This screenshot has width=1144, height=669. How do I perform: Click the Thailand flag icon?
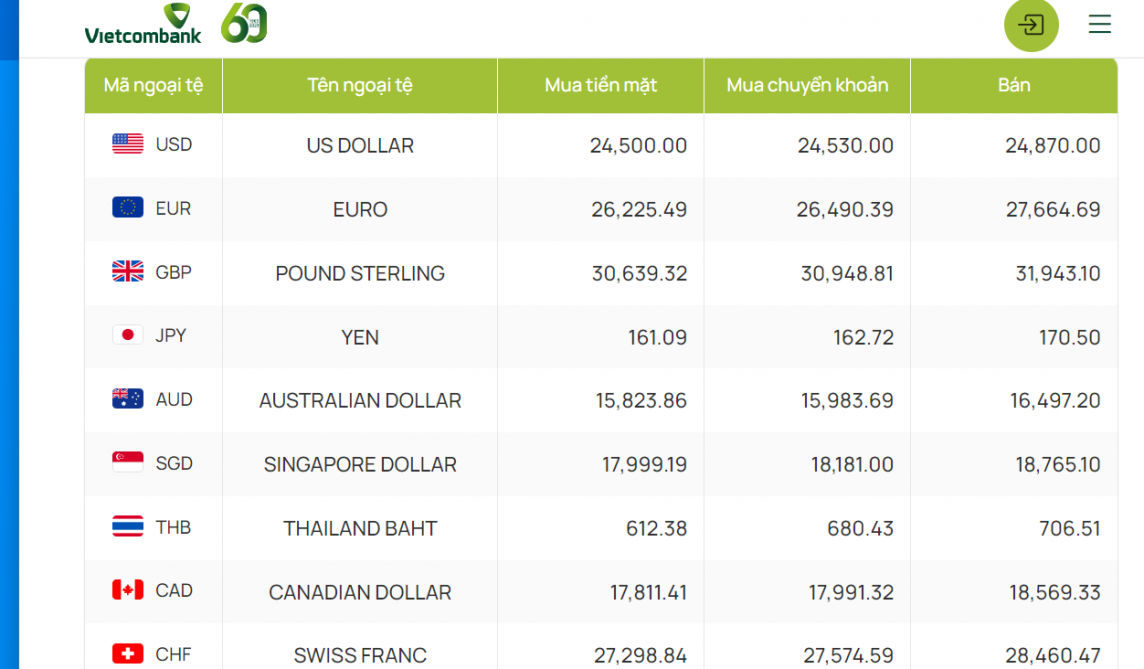pos(128,527)
